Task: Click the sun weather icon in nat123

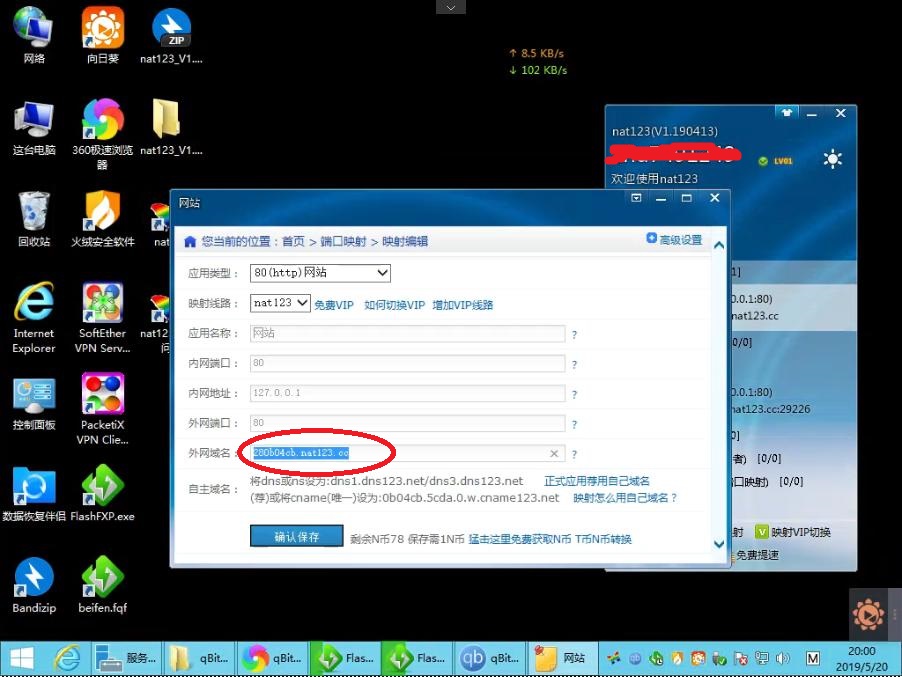Action: (832, 160)
